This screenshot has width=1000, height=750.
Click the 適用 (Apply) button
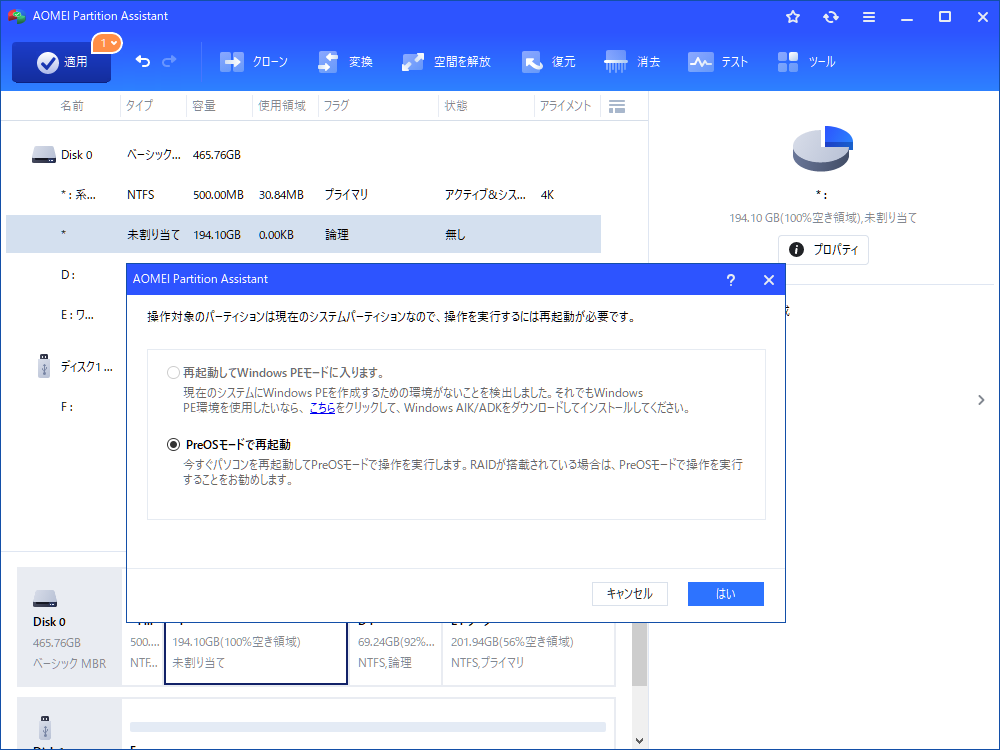(61, 62)
